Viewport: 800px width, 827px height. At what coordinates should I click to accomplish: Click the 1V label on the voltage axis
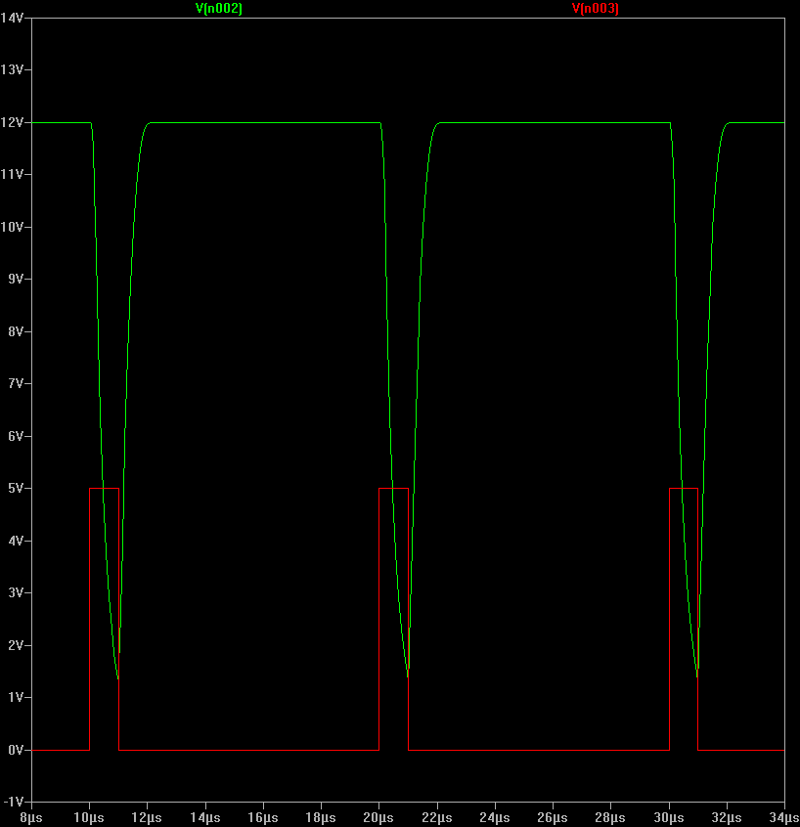click(x=16, y=697)
